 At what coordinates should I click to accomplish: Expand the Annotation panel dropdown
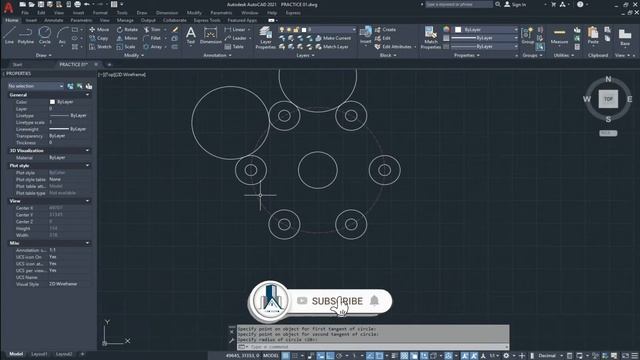[217, 55]
